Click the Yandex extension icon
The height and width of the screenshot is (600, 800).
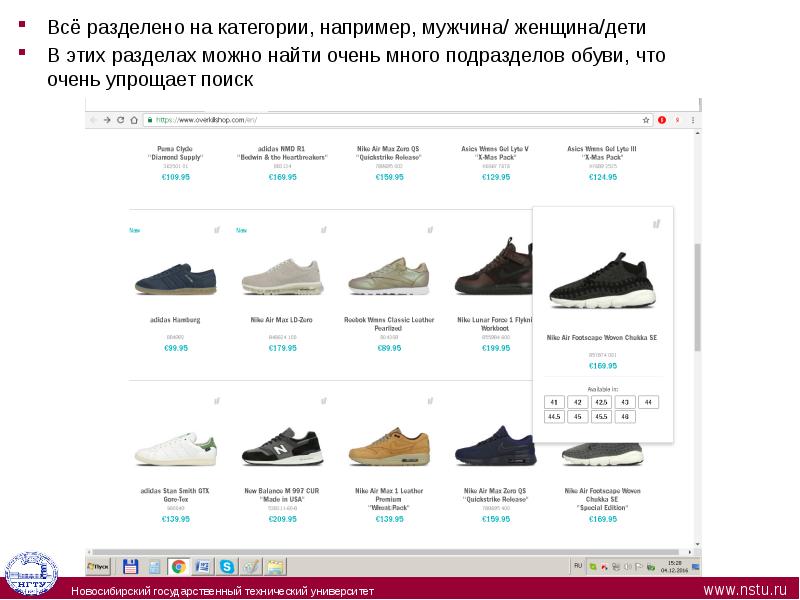(678, 120)
